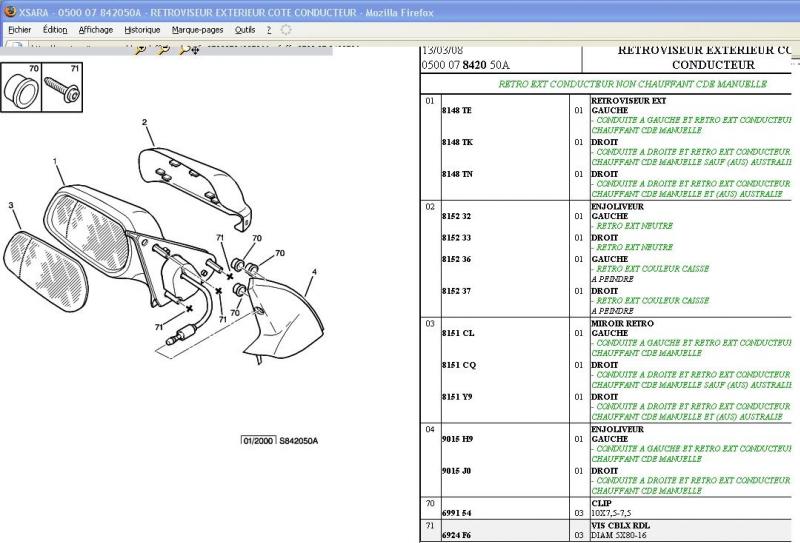This screenshot has height=543, width=800.
Task: Select part number 8152 37
Action: click(x=456, y=291)
